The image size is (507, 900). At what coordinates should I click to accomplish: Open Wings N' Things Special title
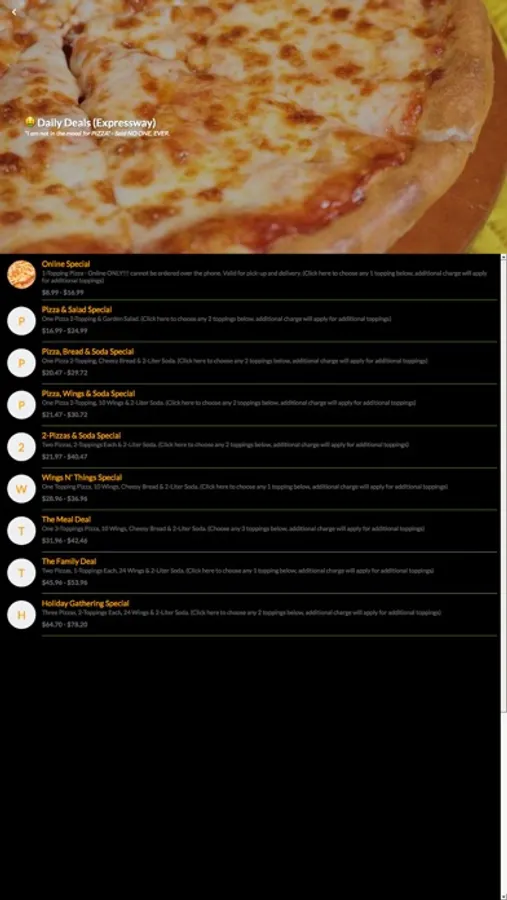(x=82, y=477)
